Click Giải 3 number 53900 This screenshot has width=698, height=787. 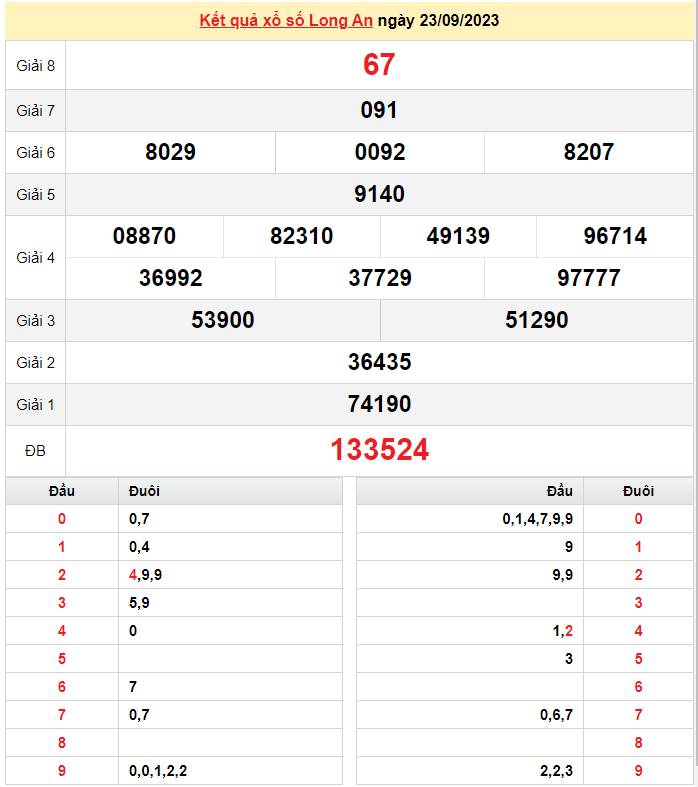[223, 320]
